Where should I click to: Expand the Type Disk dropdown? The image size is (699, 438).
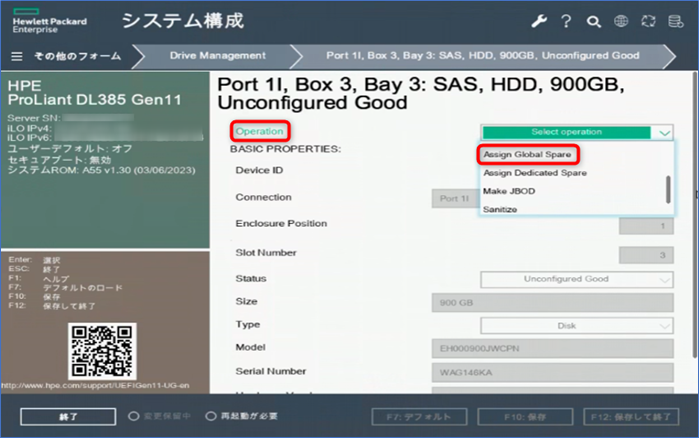click(577, 326)
